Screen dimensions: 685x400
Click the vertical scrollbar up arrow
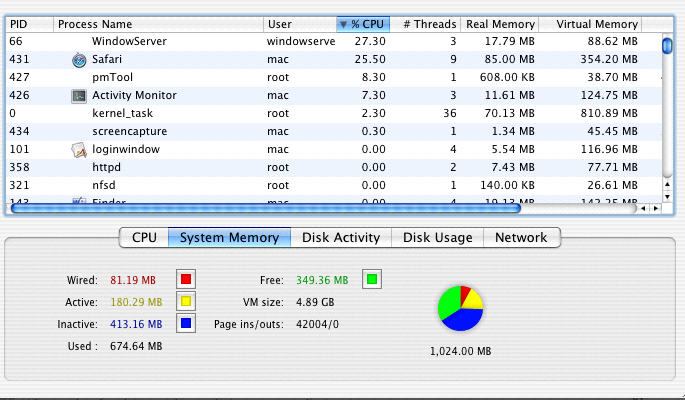coord(667,185)
